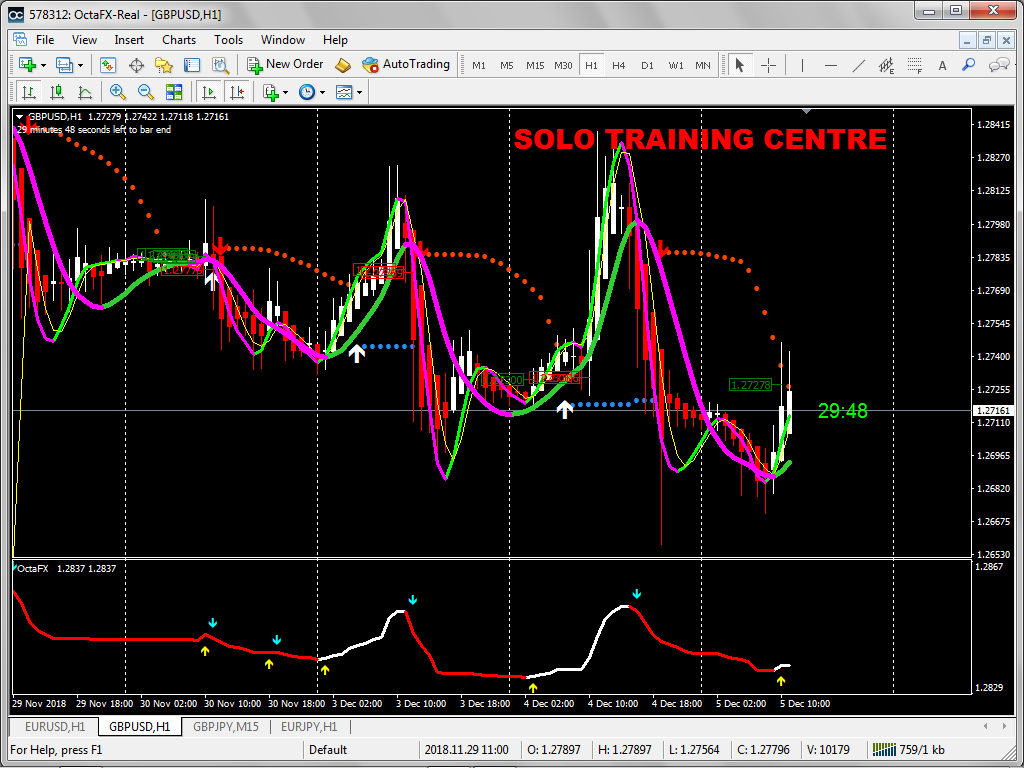1024x768 pixels.
Task: Select the candlestick chart type
Action: click(x=57, y=92)
